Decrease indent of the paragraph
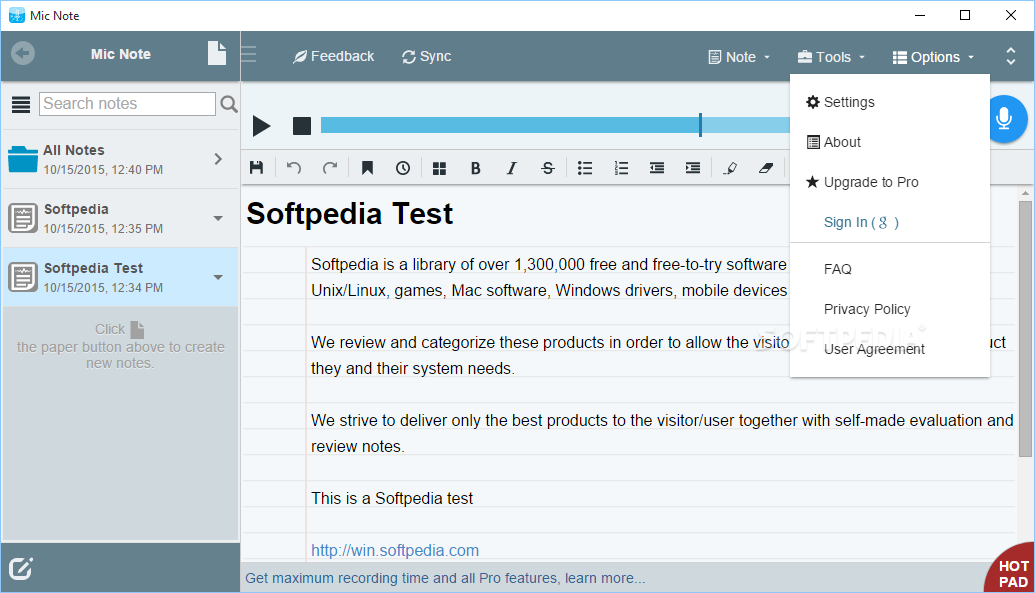This screenshot has height=593, width=1035. pos(657,168)
